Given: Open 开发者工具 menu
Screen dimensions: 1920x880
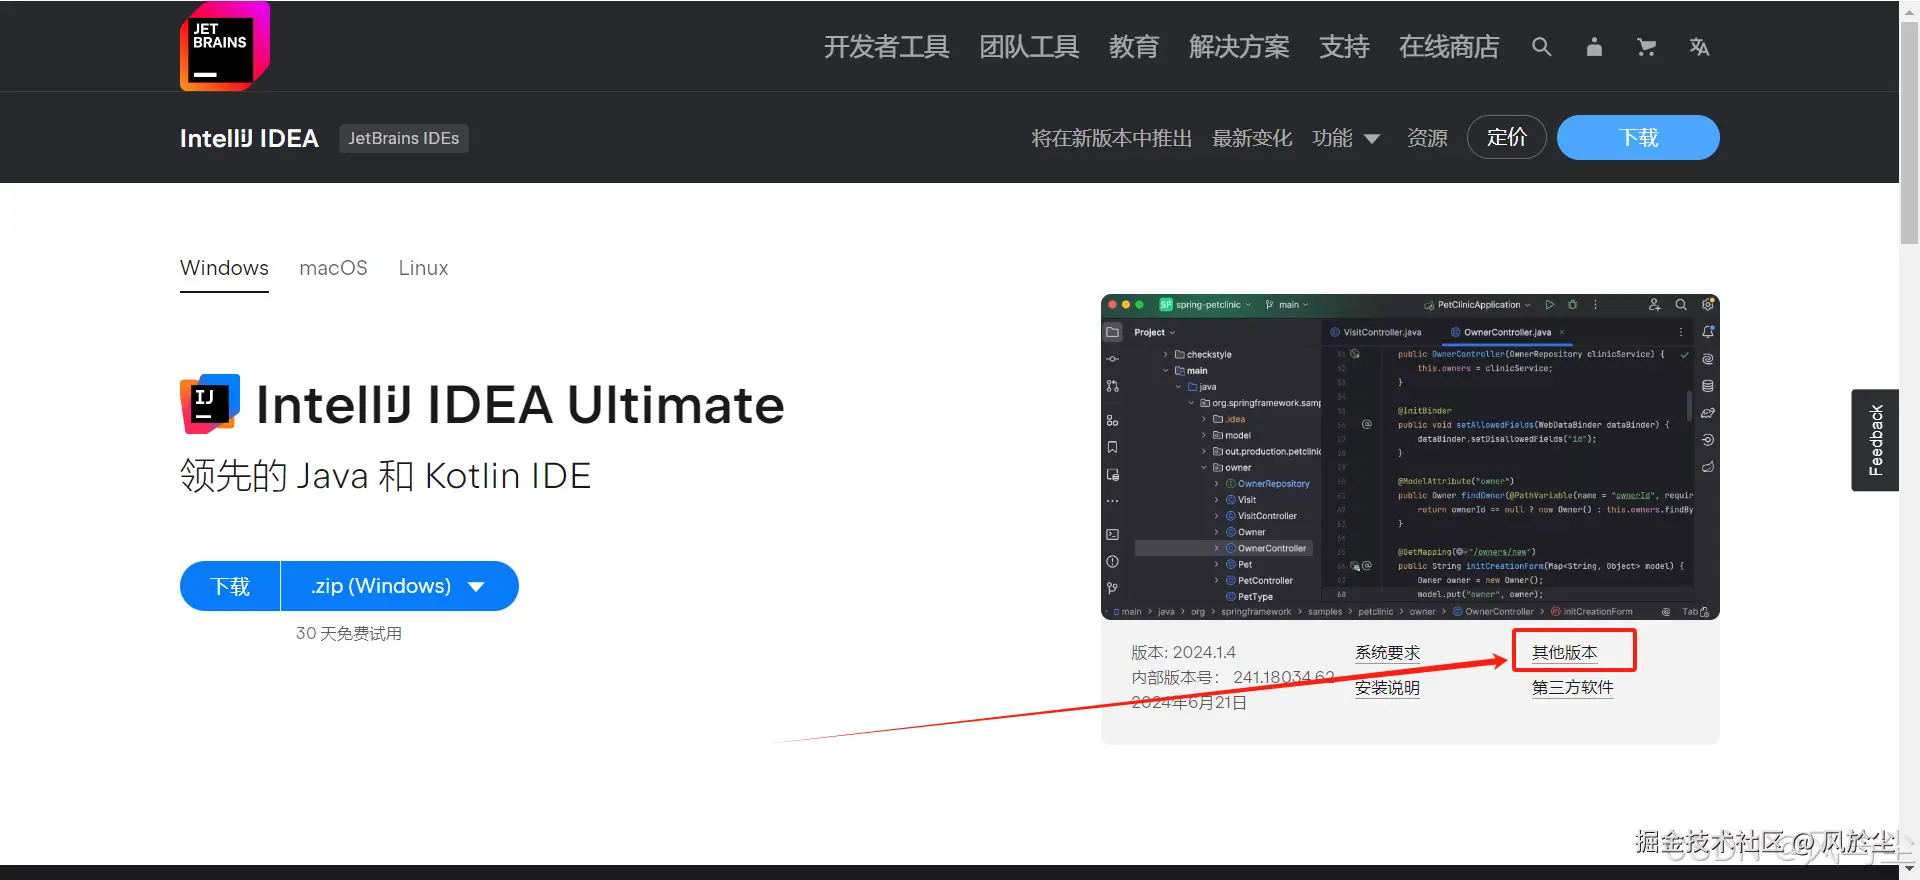Looking at the screenshot, I should [x=887, y=47].
